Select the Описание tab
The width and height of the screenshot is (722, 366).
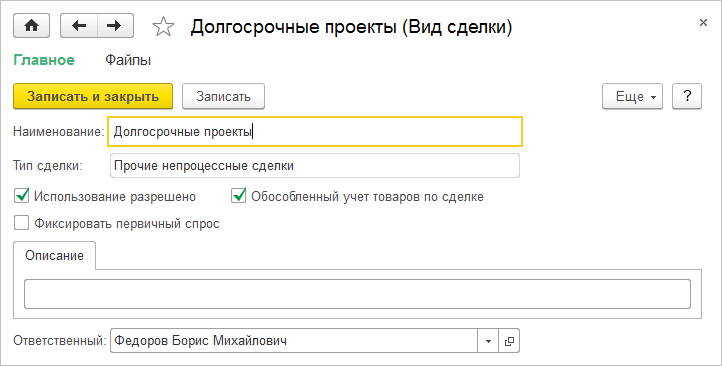click(54, 256)
